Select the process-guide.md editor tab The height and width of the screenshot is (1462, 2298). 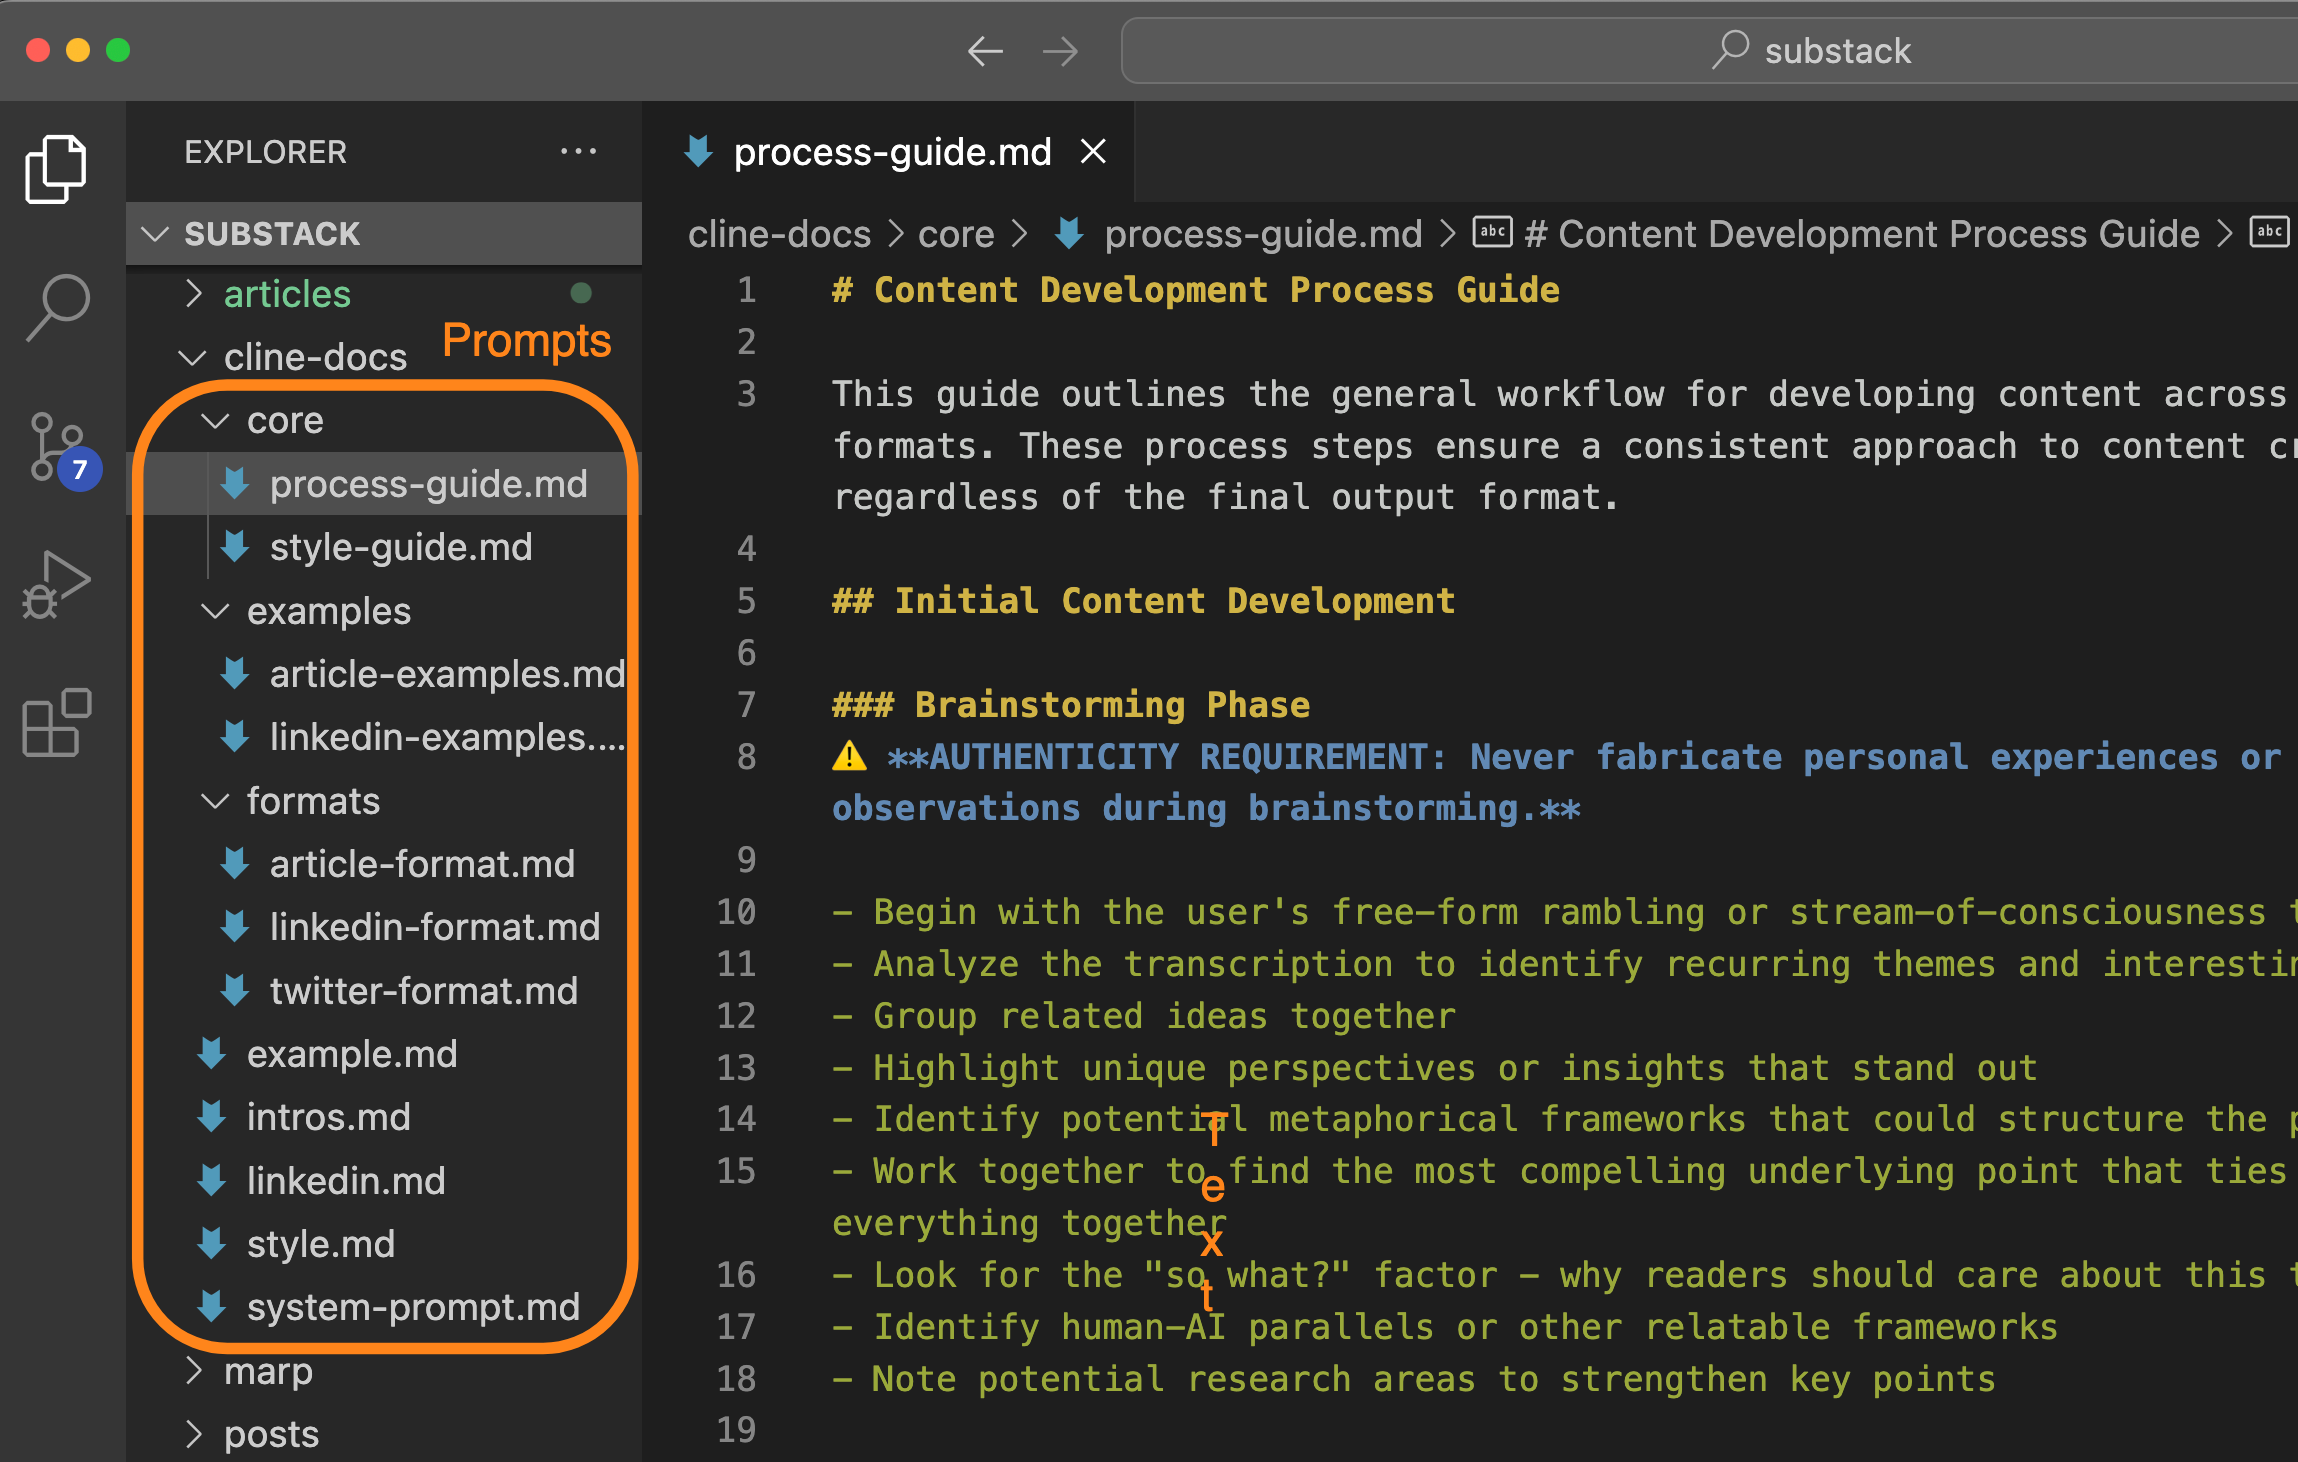pos(890,152)
